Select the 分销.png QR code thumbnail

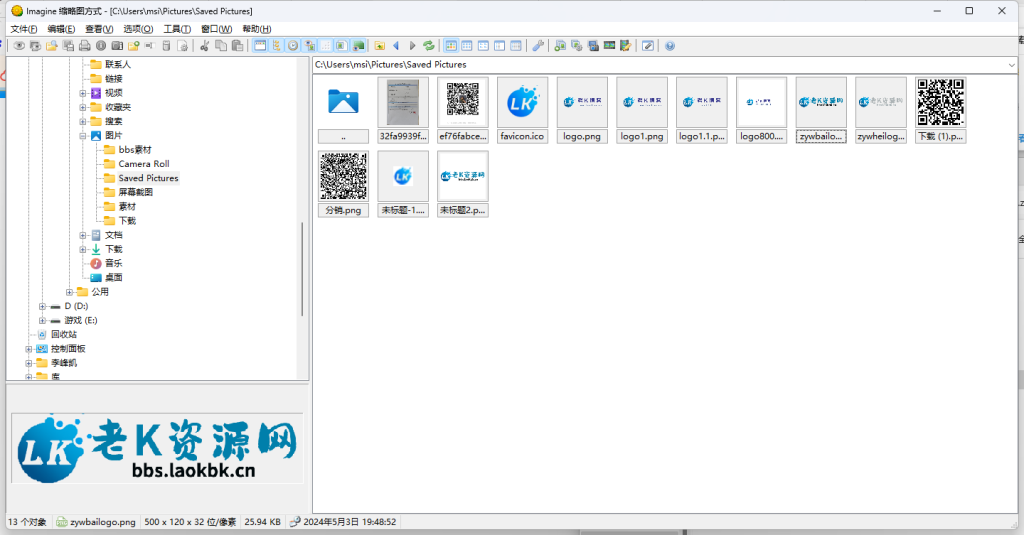point(344,184)
